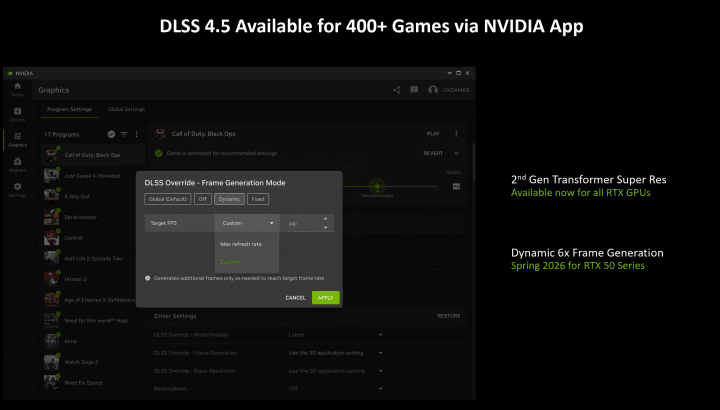This screenshot has width=720, height=410.
Task: Click the Quality settings icon on right
Action: [x=456, y=186]
